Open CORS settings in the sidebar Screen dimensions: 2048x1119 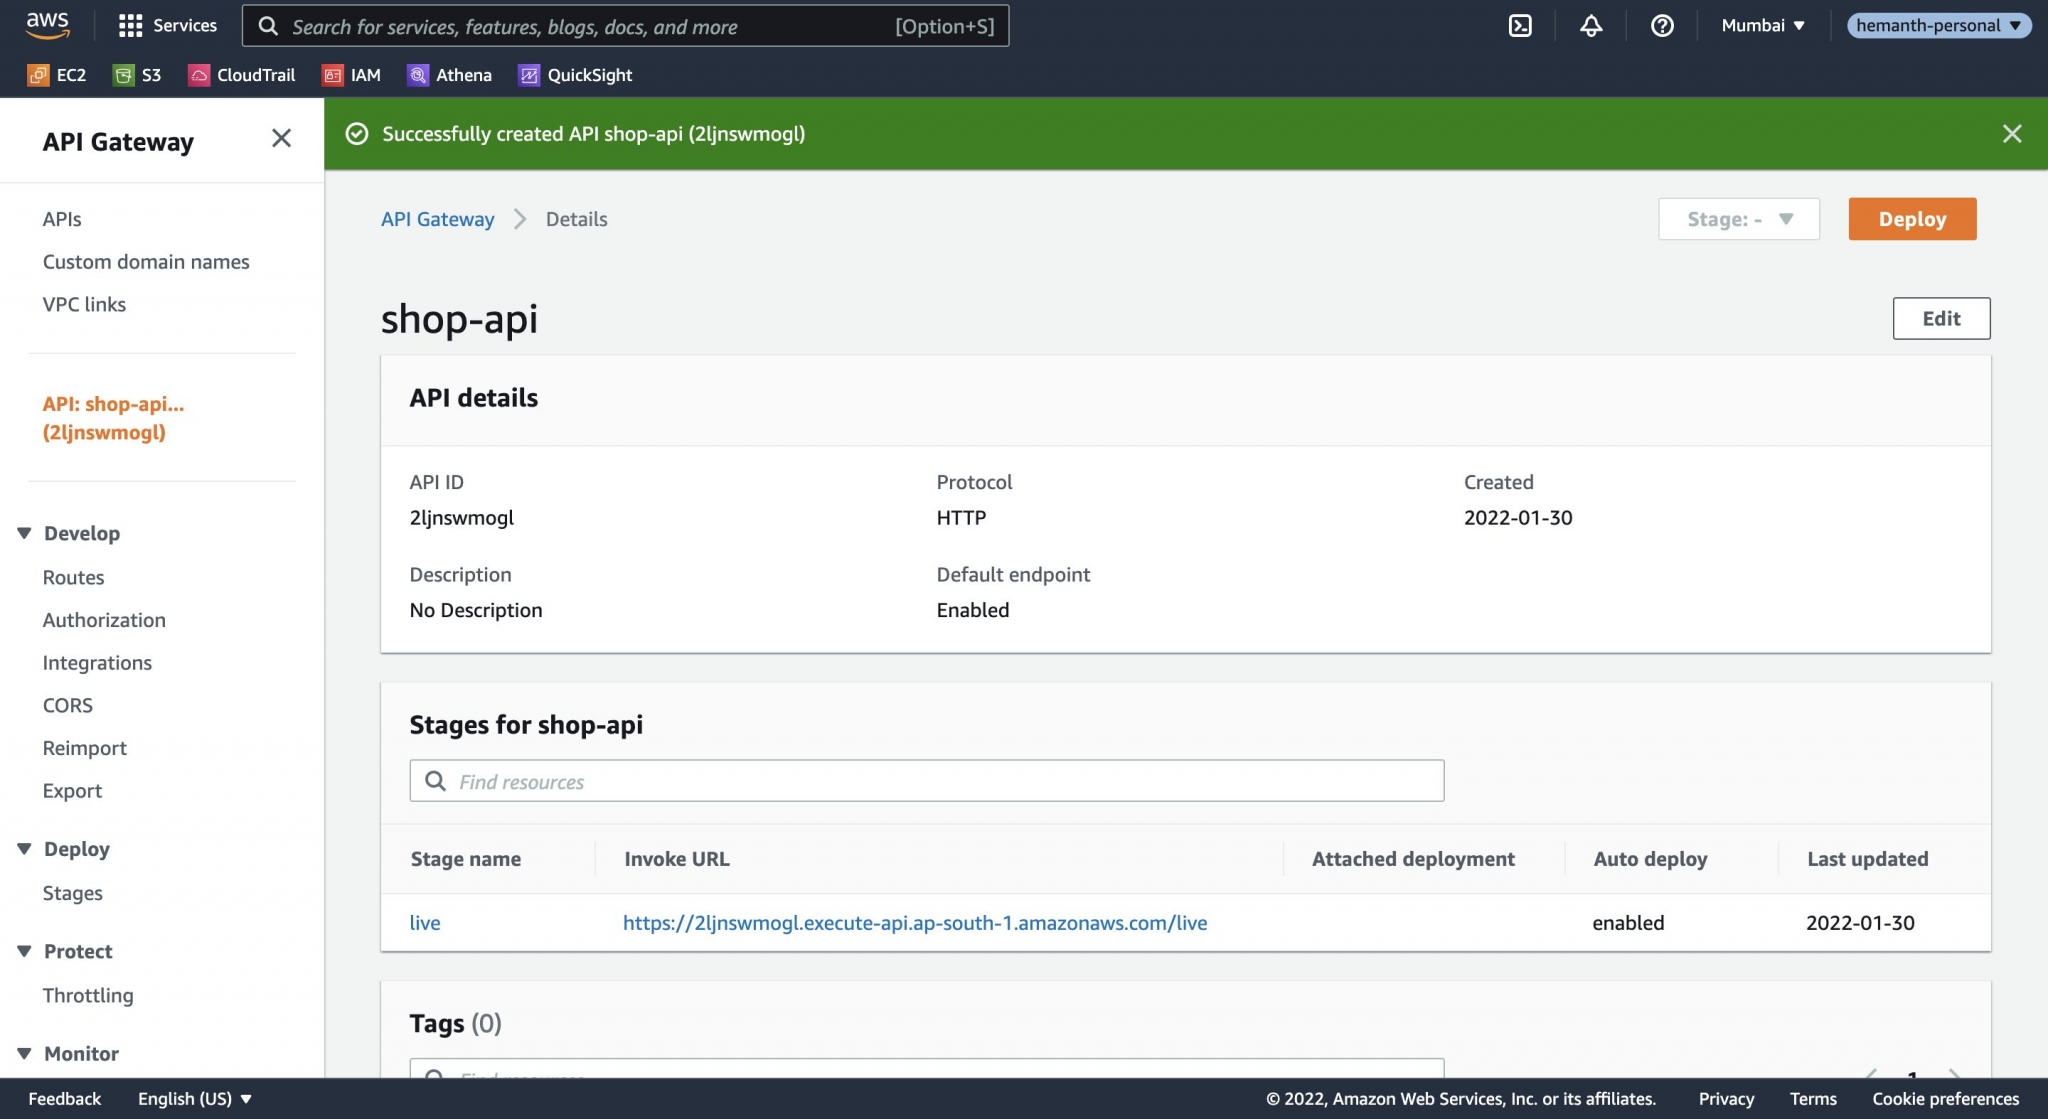[67, 705]
